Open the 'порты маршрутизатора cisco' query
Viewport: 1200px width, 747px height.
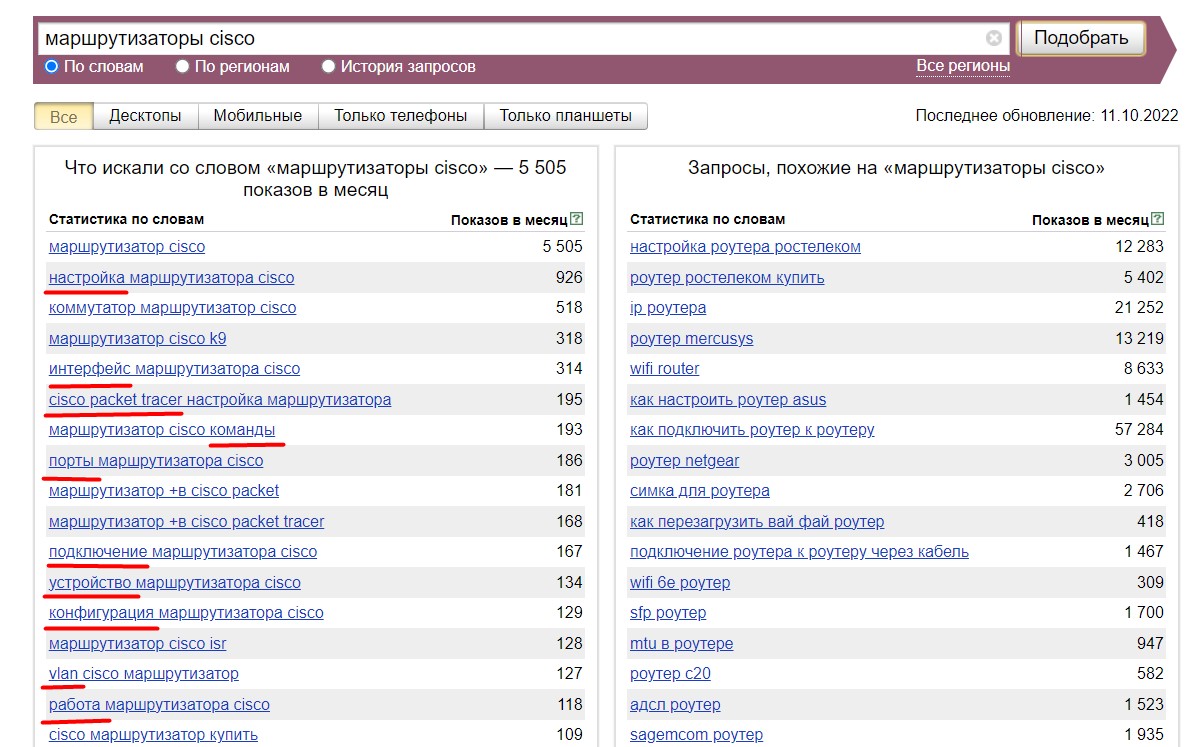[156, 461]
